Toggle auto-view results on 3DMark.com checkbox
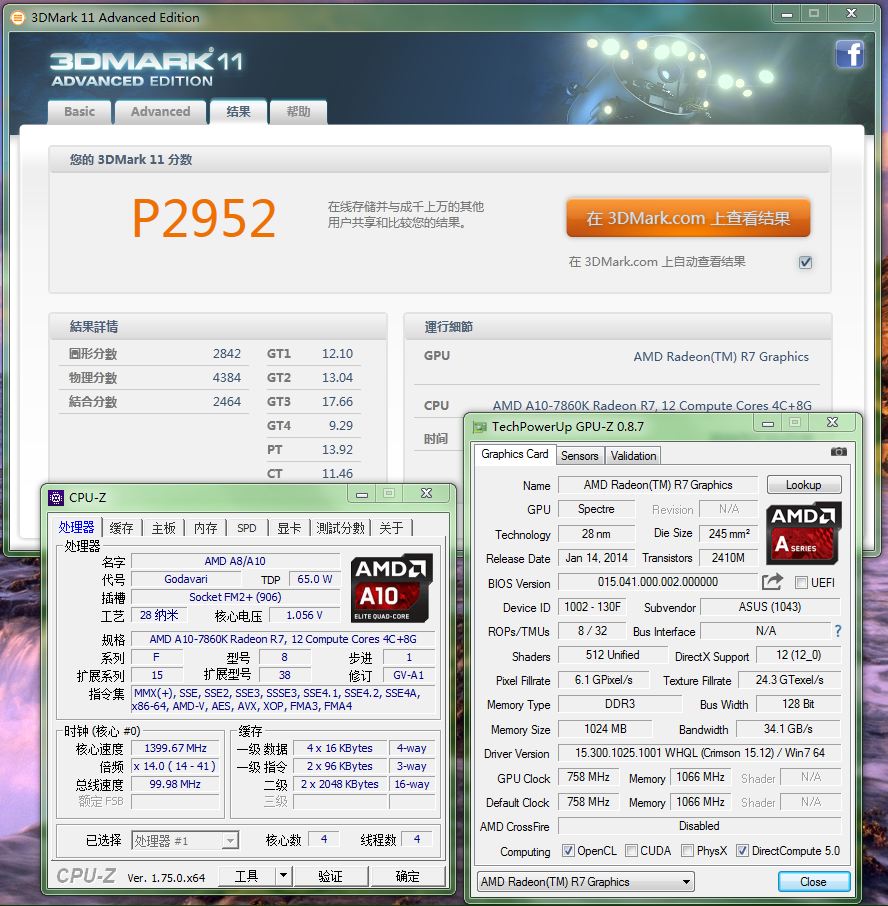The width and height of the screenshot is (888, 906). coord(805,262)
